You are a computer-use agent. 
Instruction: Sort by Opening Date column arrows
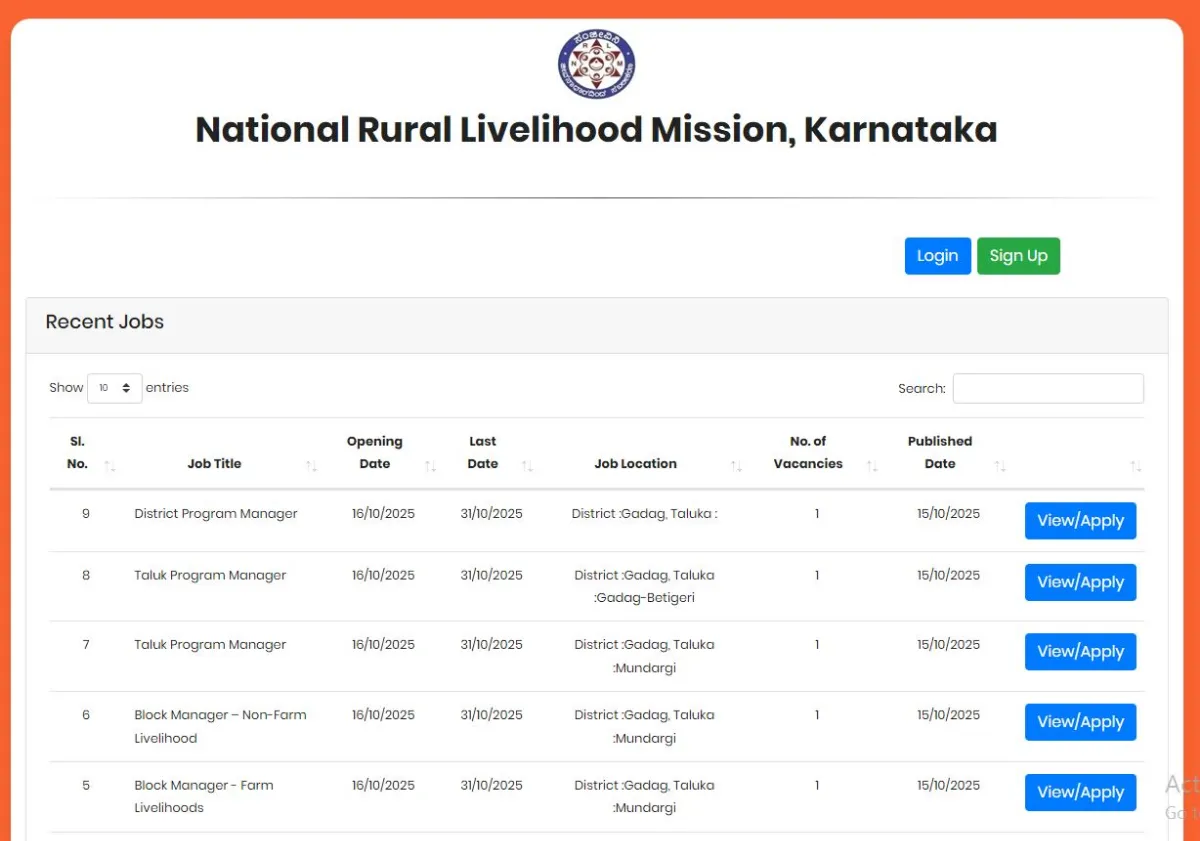(x=430, y=466)
